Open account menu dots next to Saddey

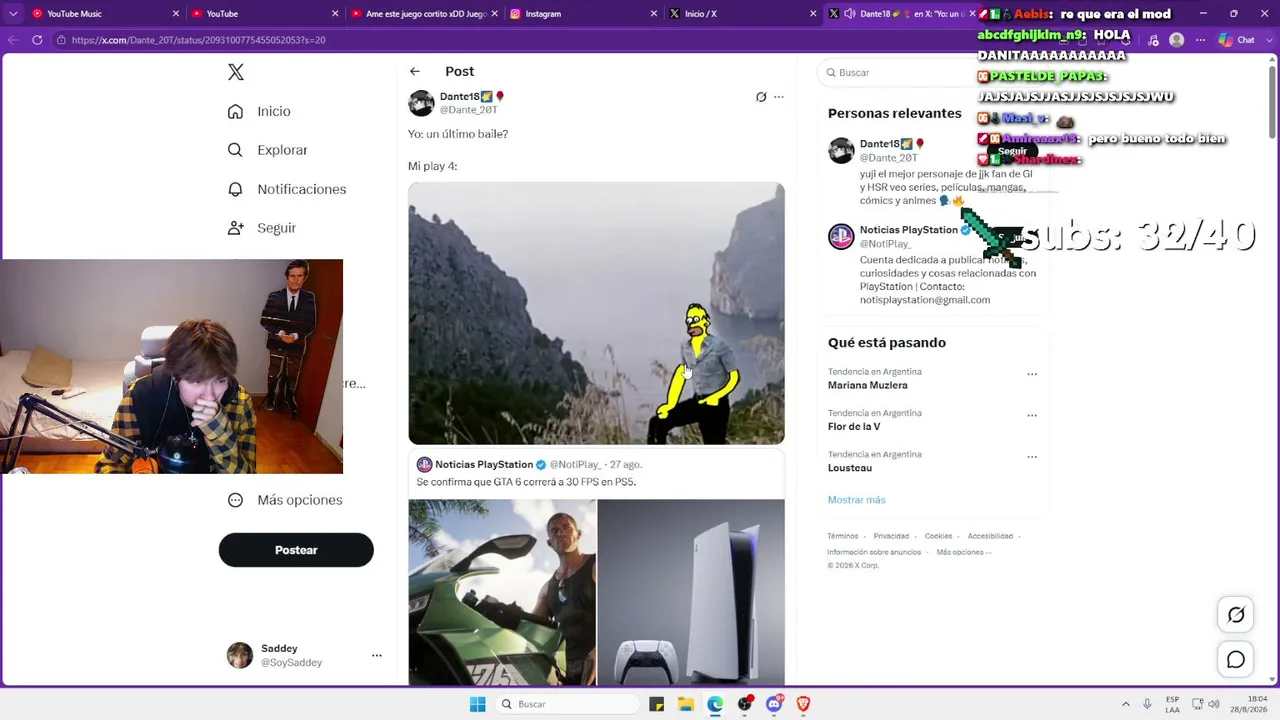click(377, 655)
